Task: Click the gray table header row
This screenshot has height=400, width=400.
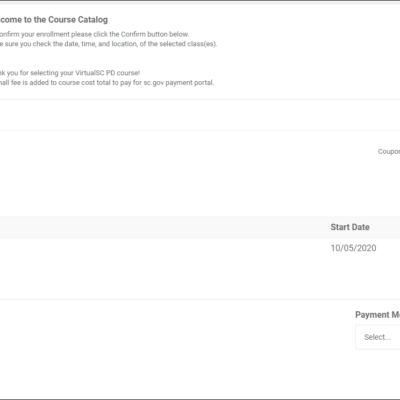Action: (x=200, y=227)
